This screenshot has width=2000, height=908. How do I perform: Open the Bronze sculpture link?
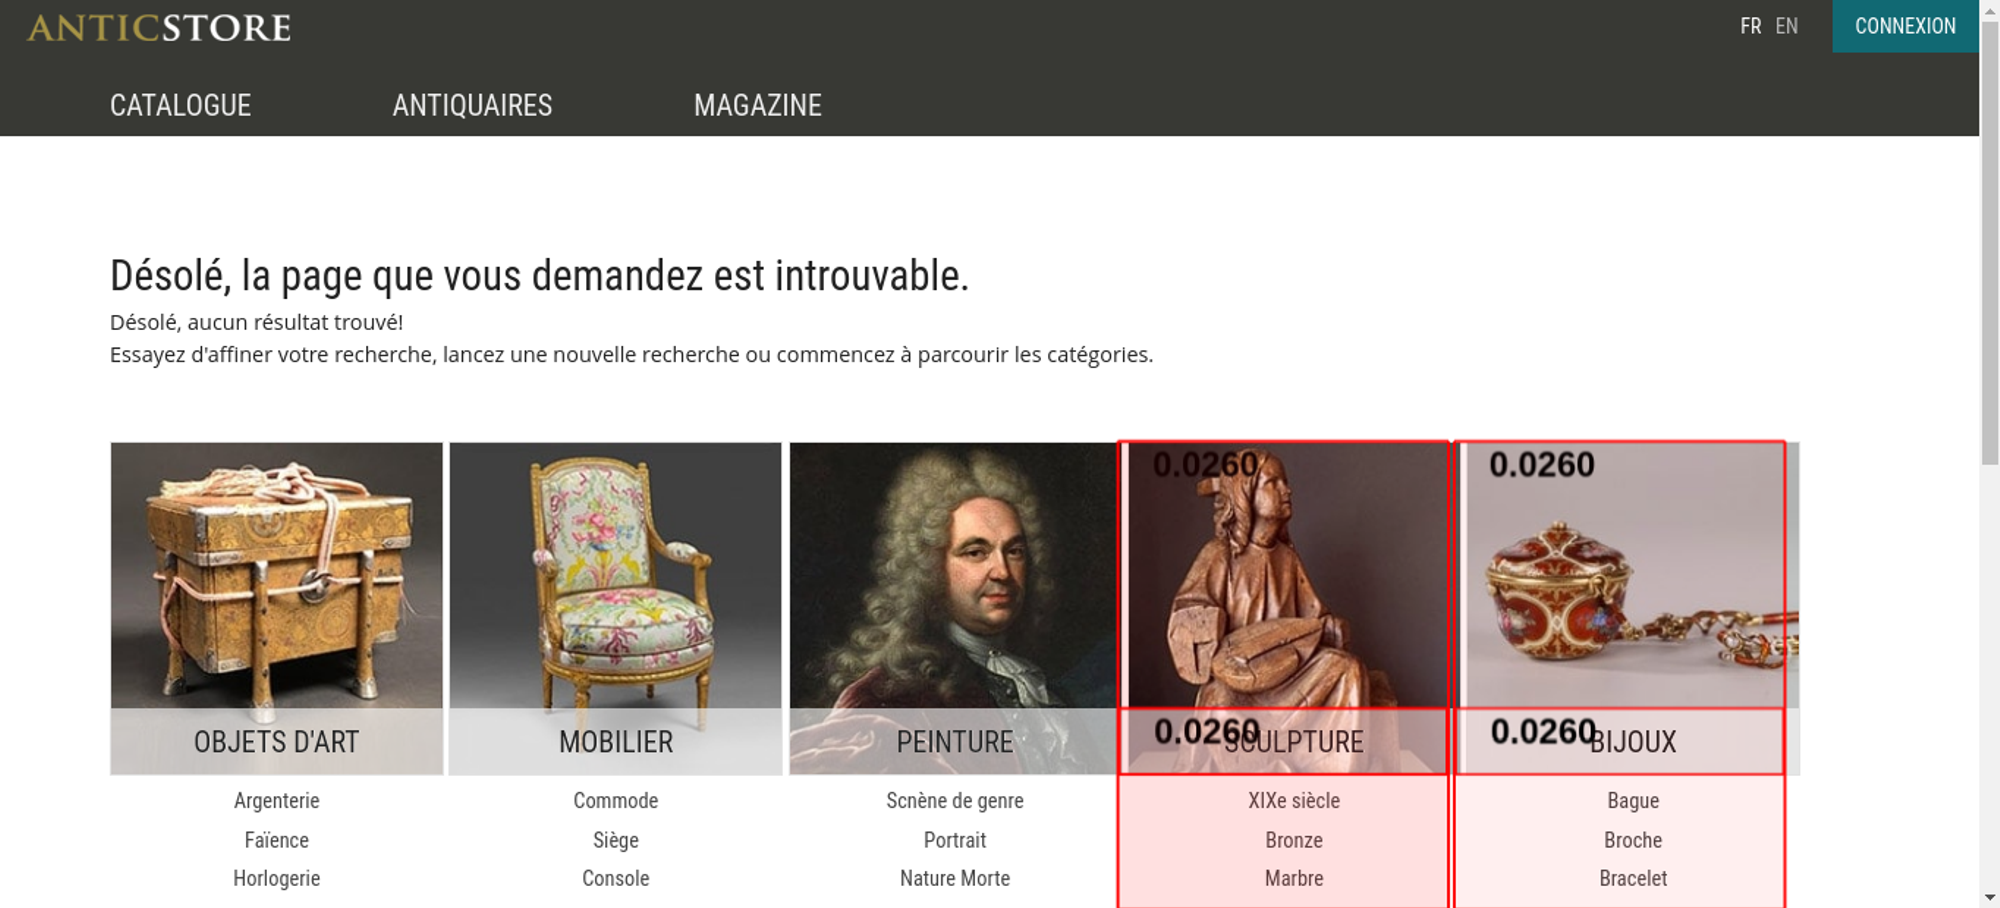pos(1294,840)
